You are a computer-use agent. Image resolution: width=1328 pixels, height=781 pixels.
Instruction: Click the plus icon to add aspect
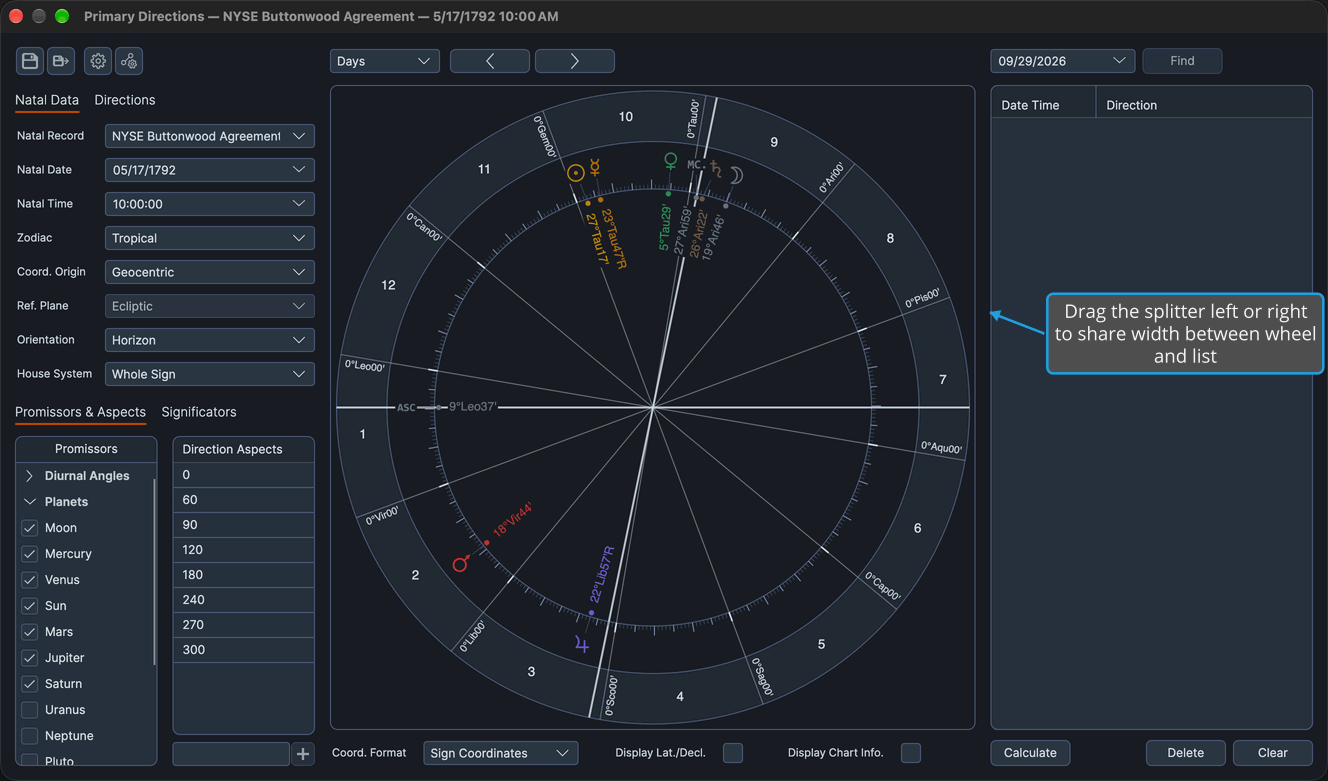point(303,754)
